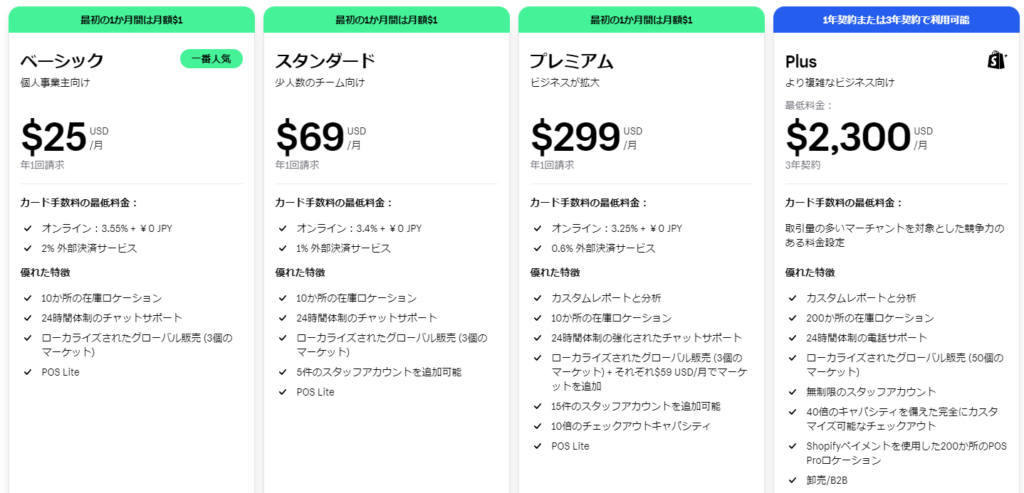Click the $299 price on プレミアム plan
The image size is (1024, 493).
point(575,136)
